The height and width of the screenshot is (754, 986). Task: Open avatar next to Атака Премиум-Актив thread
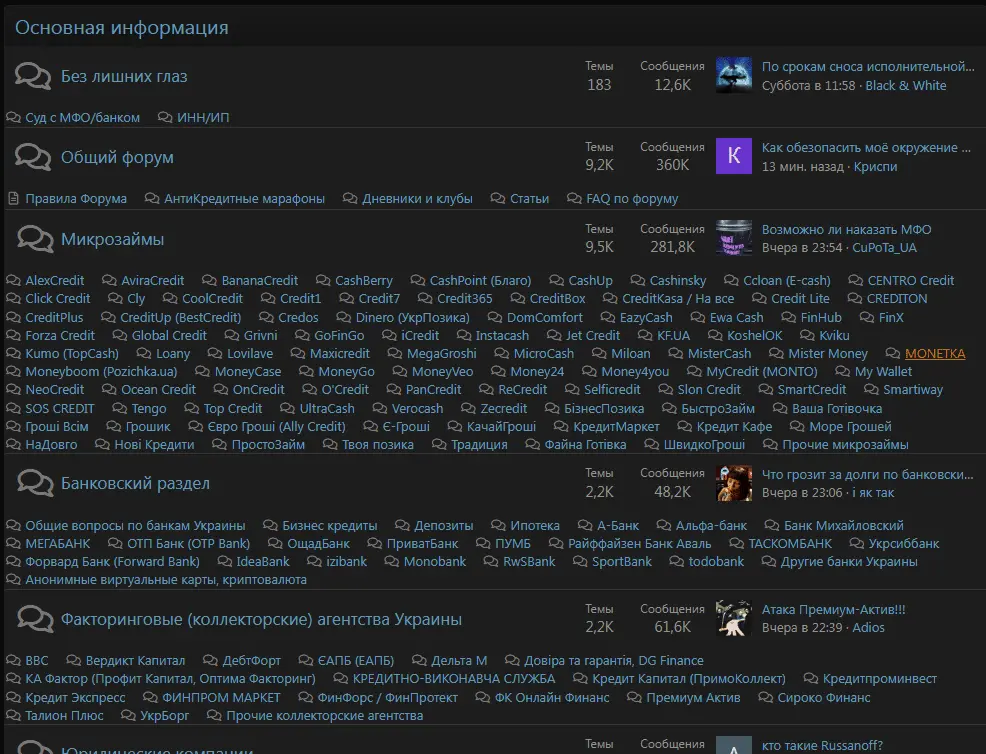point(733,619)
